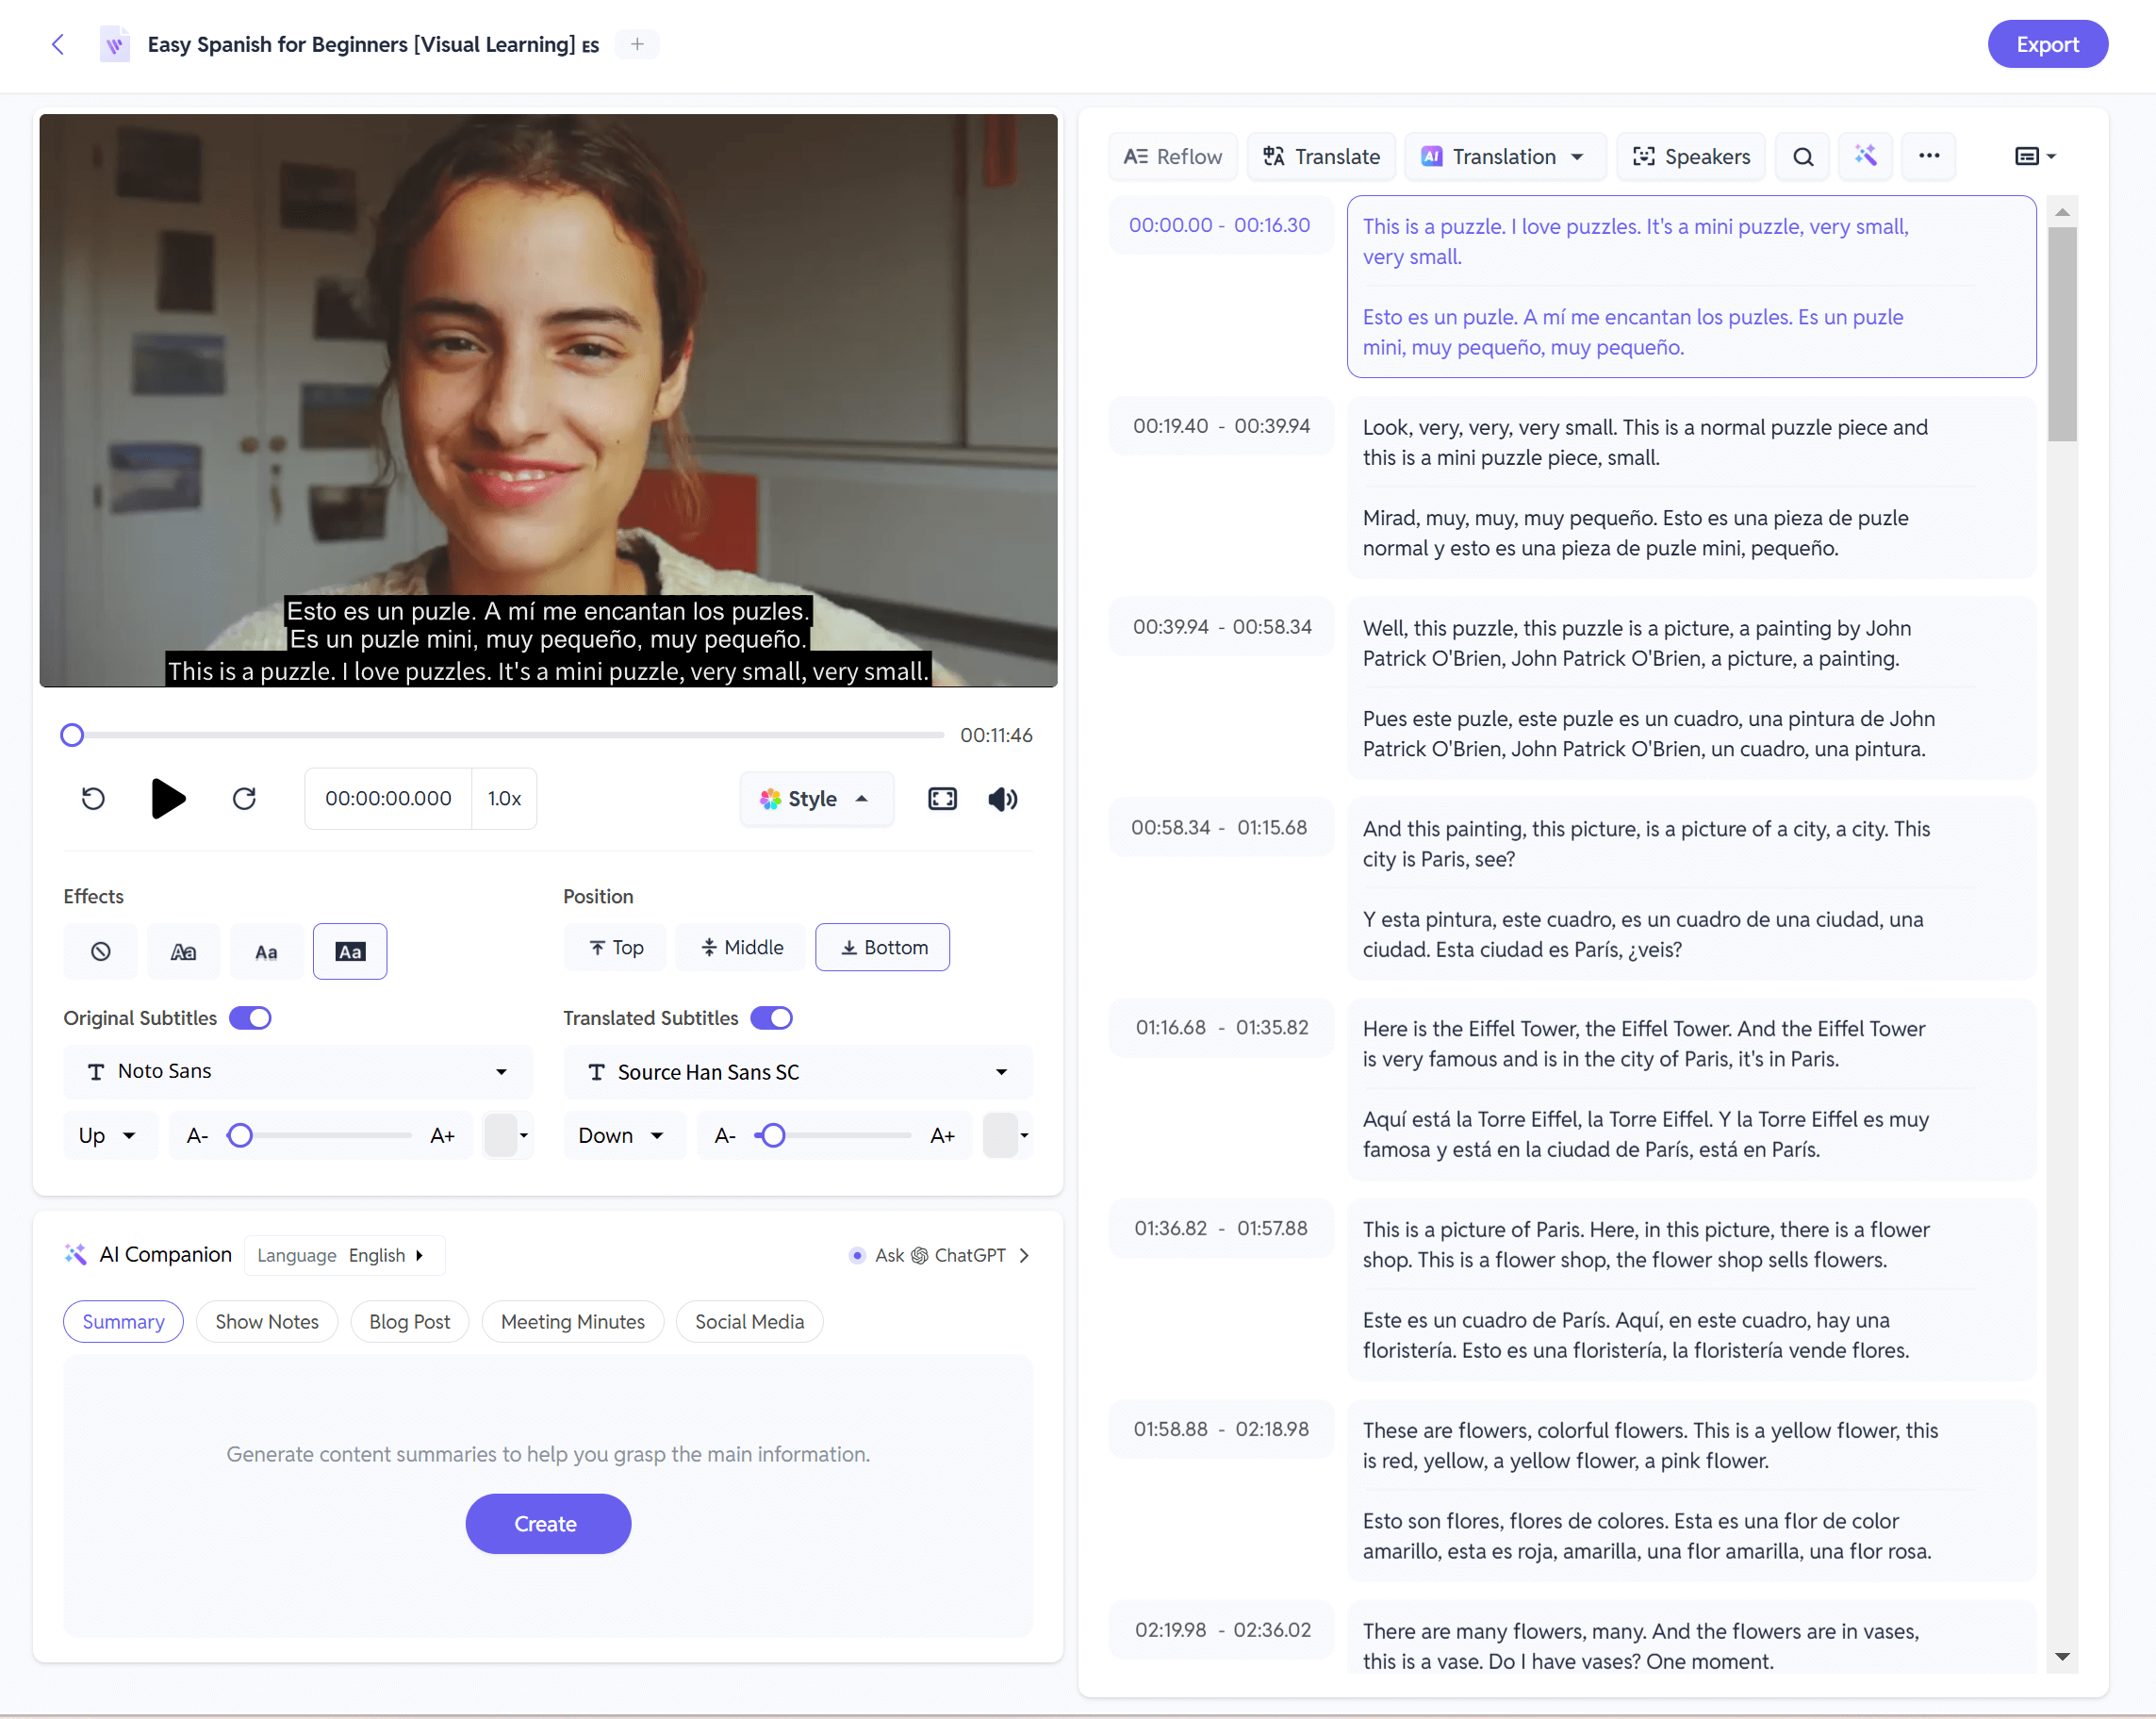Viewport: 2156px width, 1719px height.
Task: Open the Translation dropdown
Action: click(1503, 156)
